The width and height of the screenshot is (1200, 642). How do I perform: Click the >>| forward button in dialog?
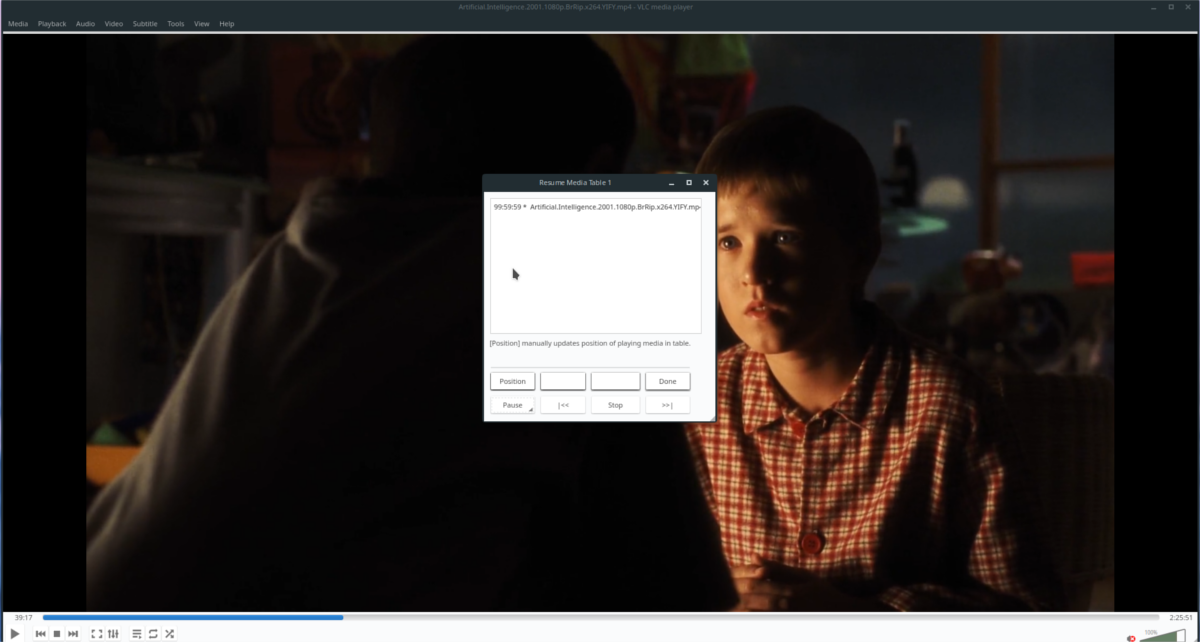click(x=667, y=405)
